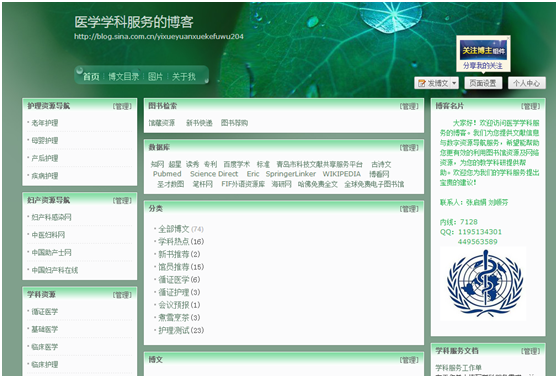Click 管理 link in 护理资源导航 panel
558x378 pixels.
[x=122, y=106]
